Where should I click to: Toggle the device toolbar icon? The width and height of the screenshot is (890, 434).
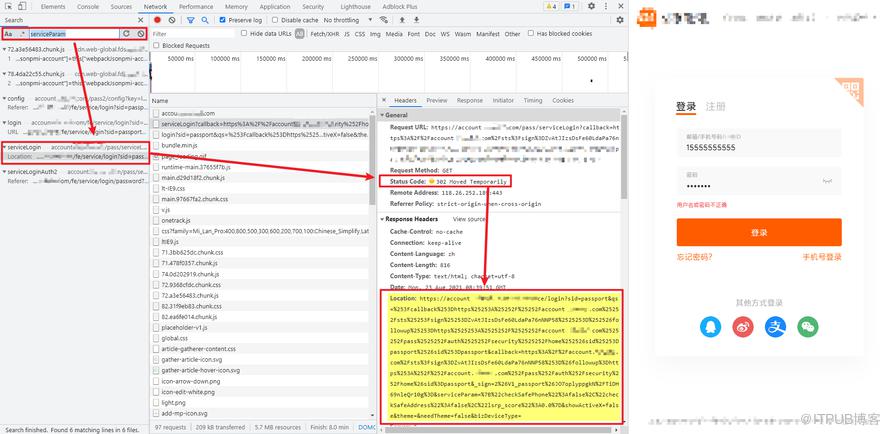click(x=21, y=6)
